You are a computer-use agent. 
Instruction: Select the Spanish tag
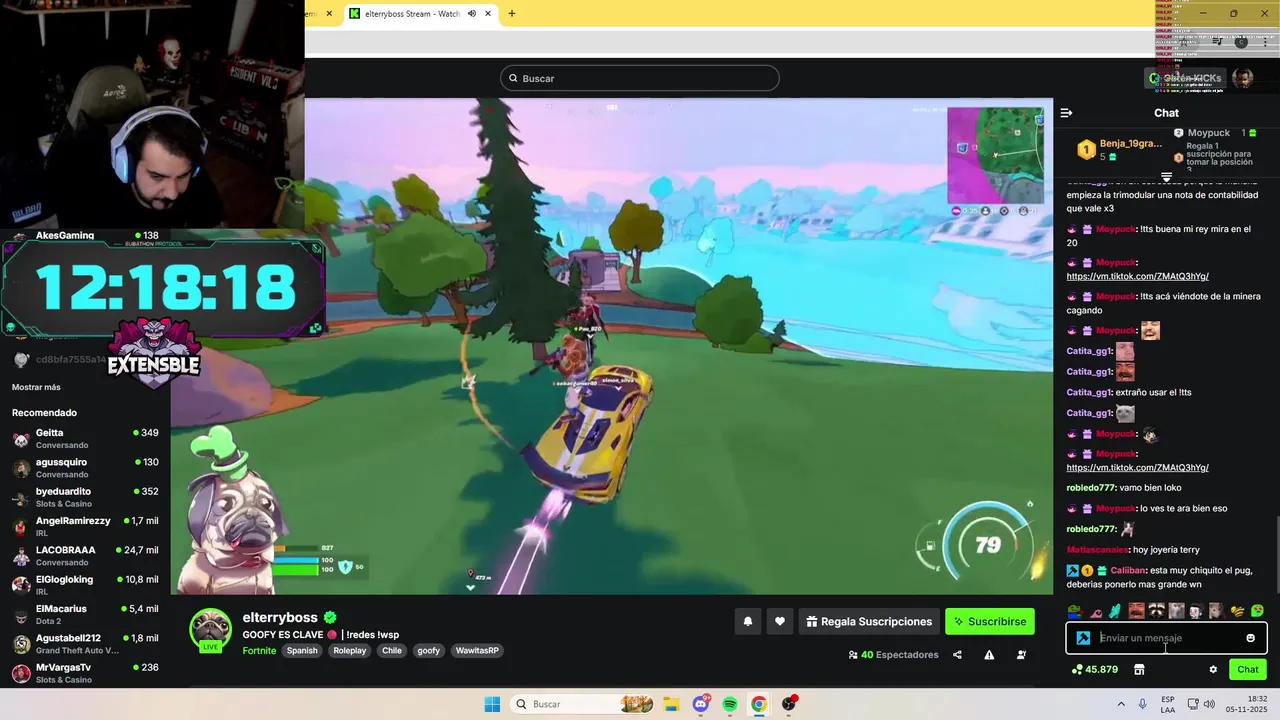pos(302,650)
